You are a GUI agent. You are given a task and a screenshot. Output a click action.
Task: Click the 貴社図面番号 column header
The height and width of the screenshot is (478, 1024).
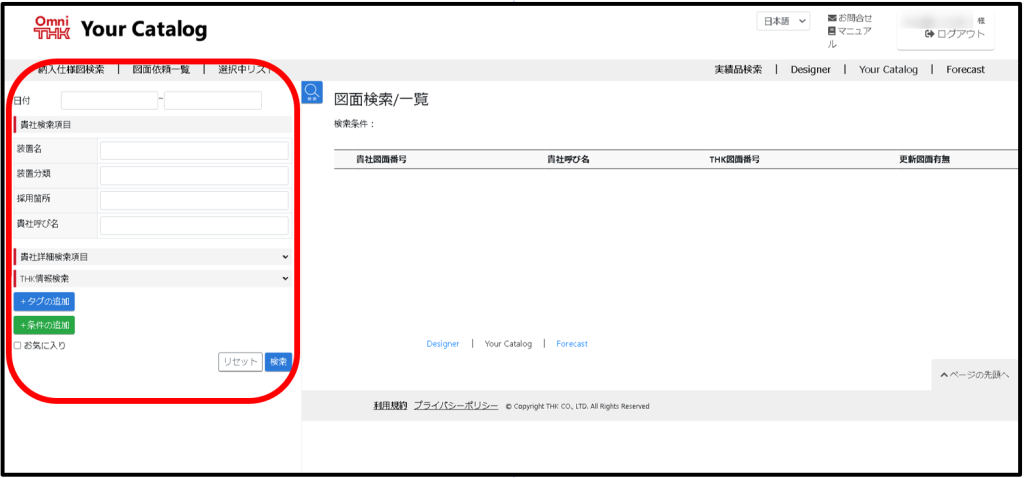[x=381, y=159]
